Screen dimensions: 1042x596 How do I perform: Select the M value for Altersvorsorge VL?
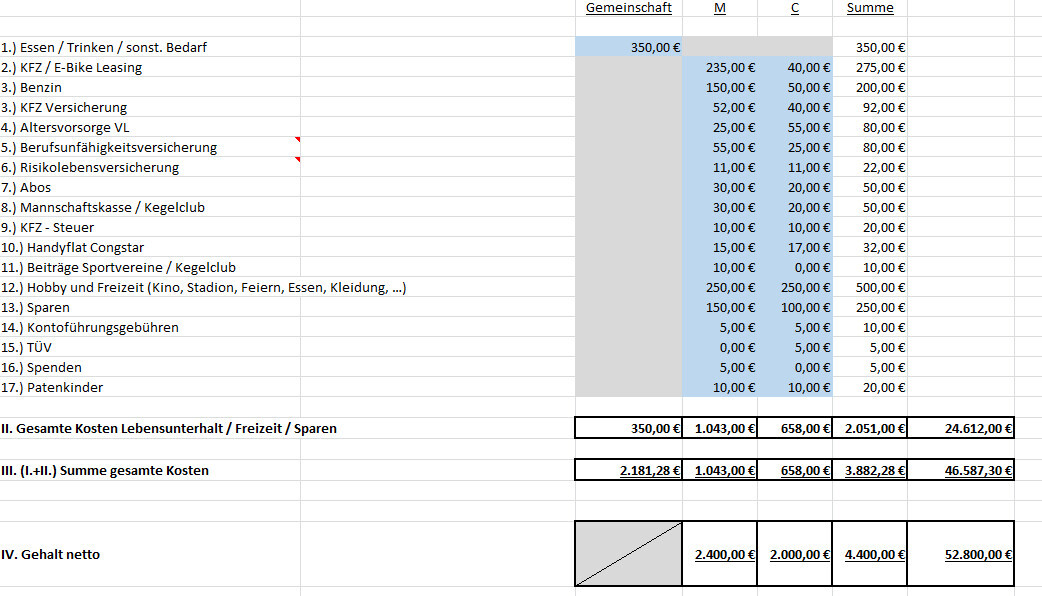click(x=720, y=127)
